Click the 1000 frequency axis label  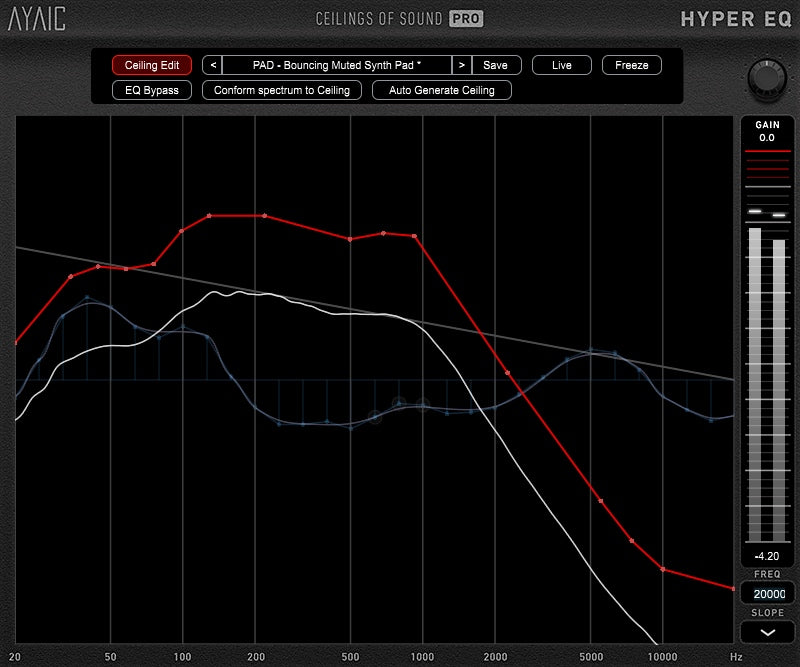(422, 657)
